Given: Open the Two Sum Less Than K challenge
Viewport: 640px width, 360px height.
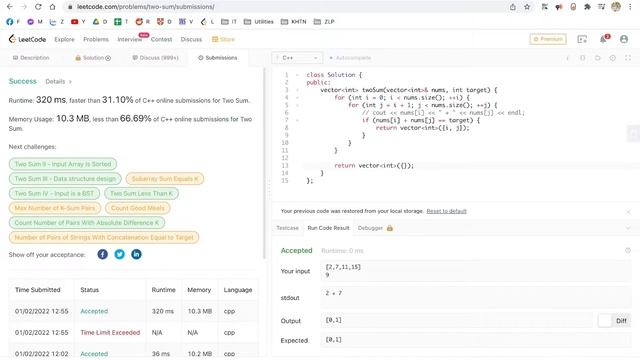Looking at the screenshot, I should click(x=141, y=193).
